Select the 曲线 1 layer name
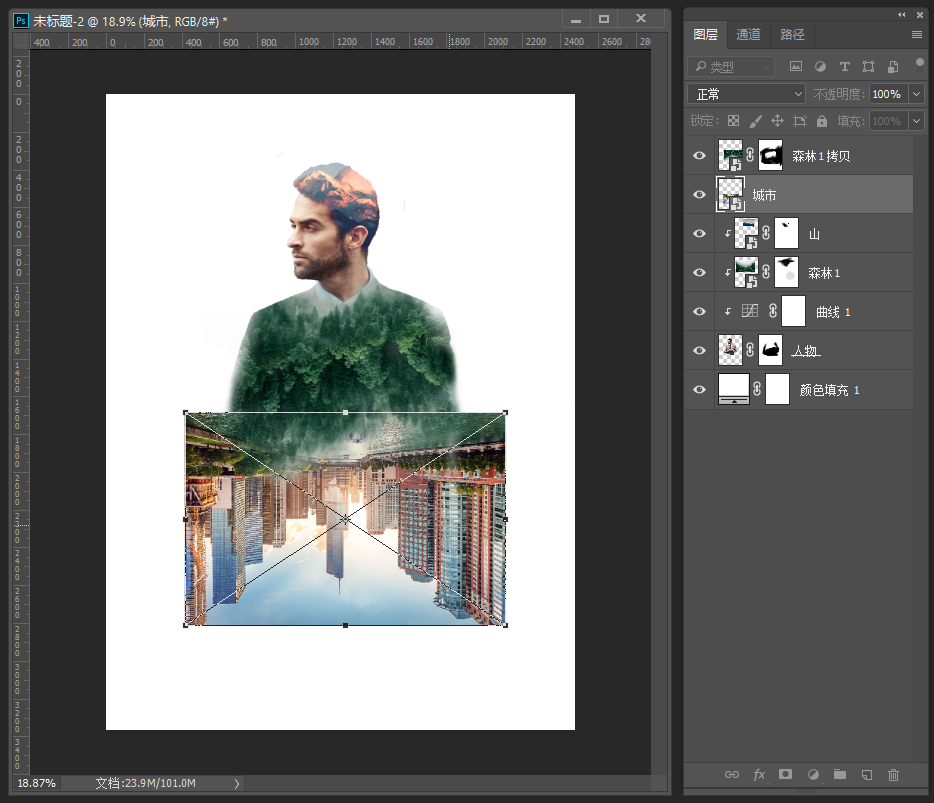 pos(833,312)
